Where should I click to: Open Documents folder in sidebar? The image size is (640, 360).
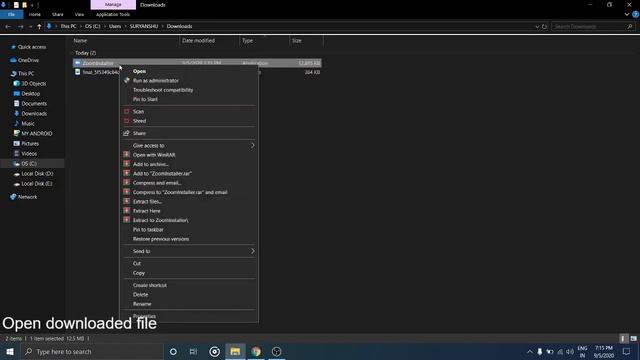[34, 104]
